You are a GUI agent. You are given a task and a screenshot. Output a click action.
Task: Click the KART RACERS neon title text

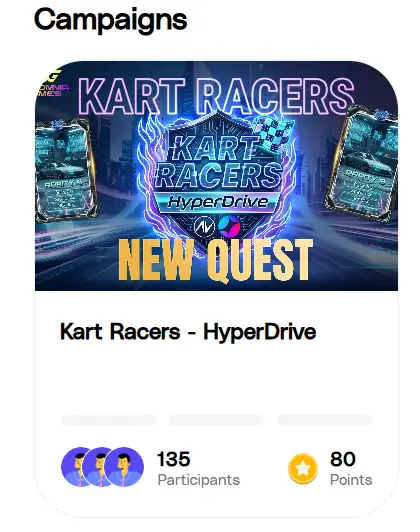(217, 96)
